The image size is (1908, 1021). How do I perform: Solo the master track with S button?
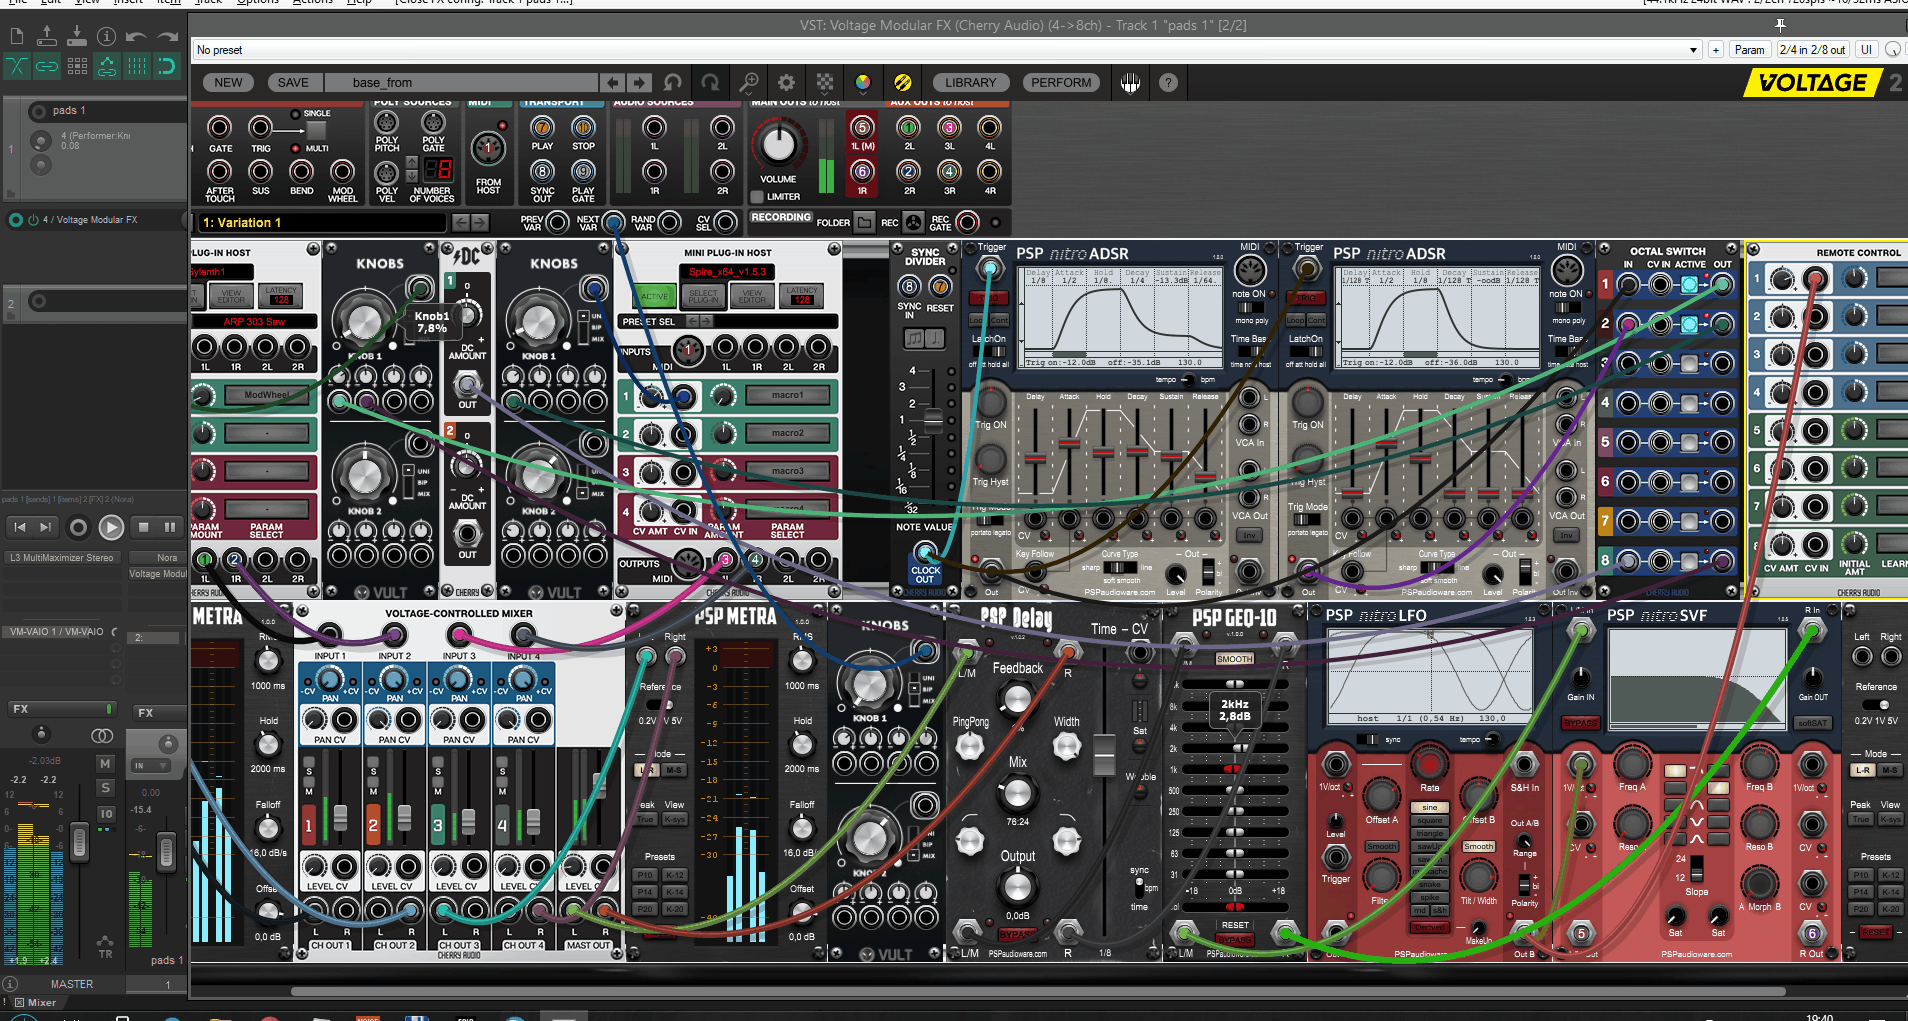click(105, 788)
